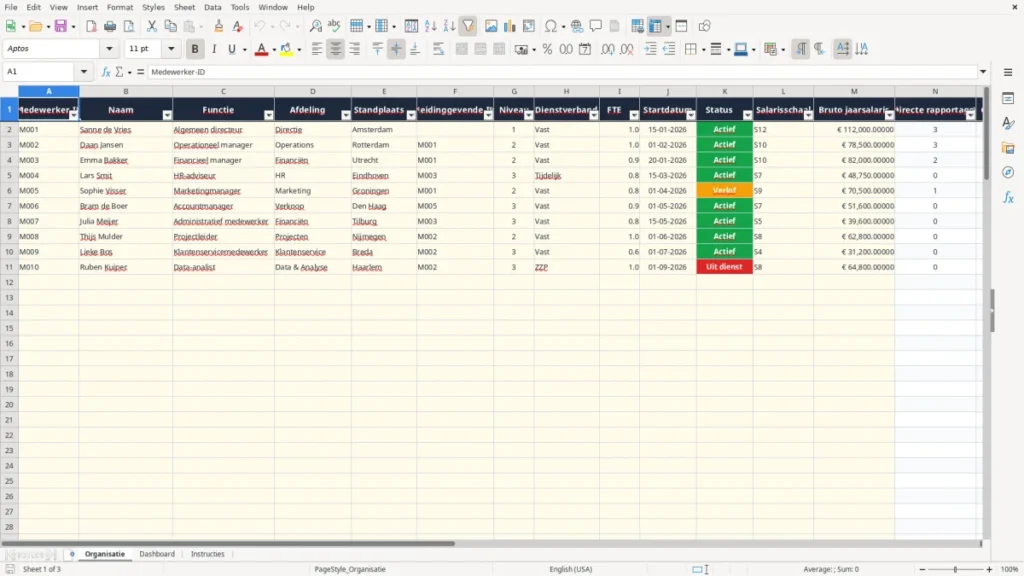This screenshot has width=1024, height=576.
Task: Toggle the AutoFilter funnel button
Action: tap(468, 26)
